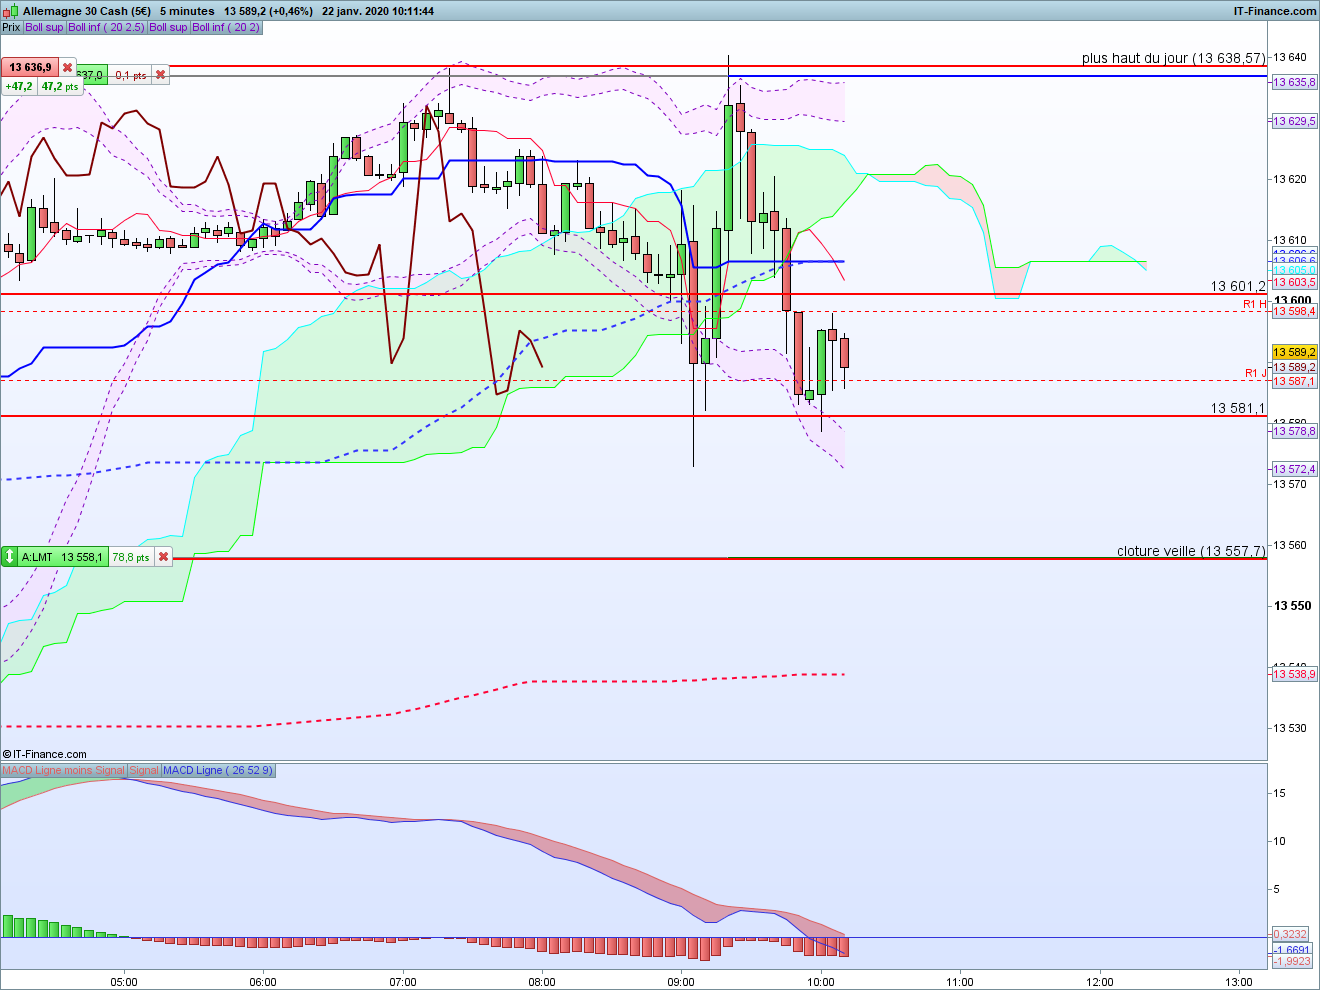
Task: Select the Prix indicator label
Action: (11, 27)
